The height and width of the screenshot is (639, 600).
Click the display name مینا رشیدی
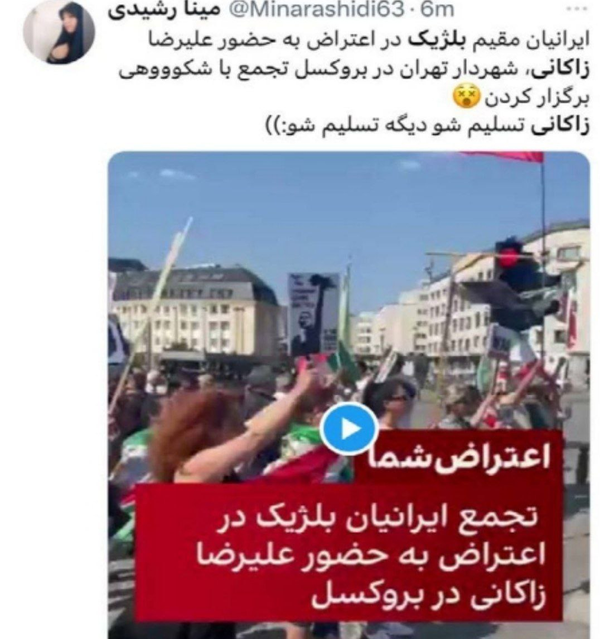[164, 9]
